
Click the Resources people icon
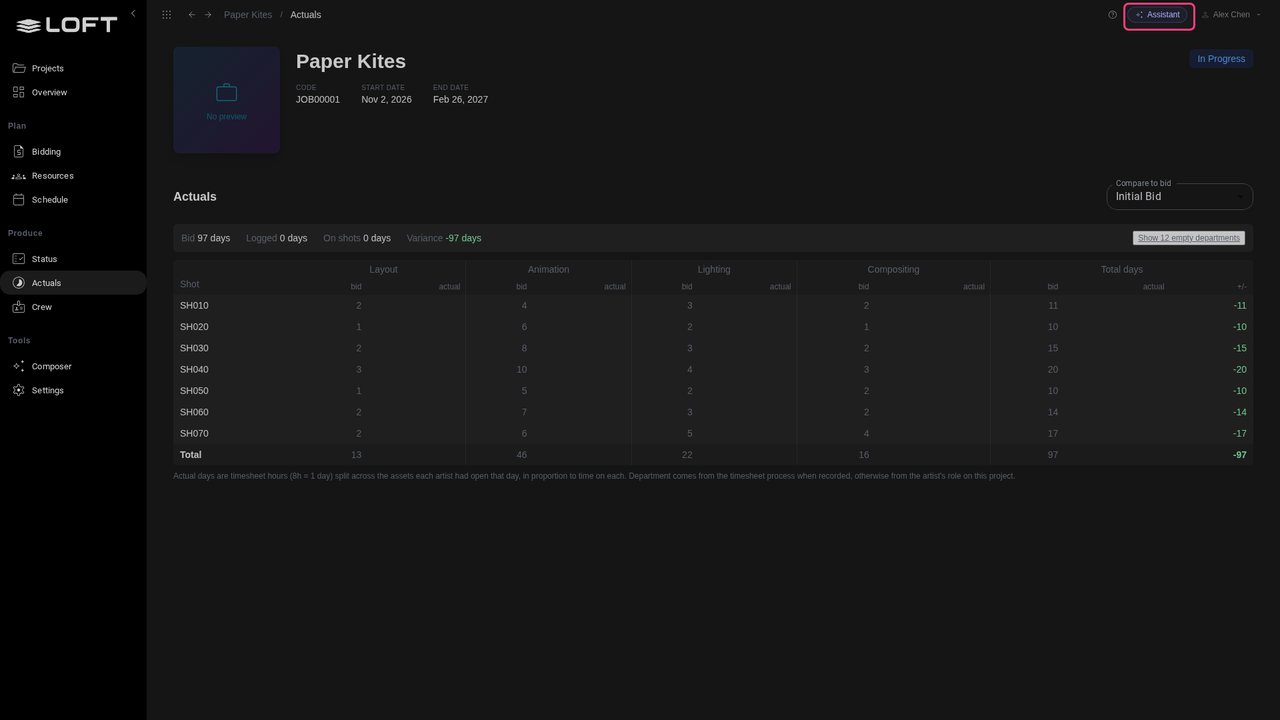[18, 176]
